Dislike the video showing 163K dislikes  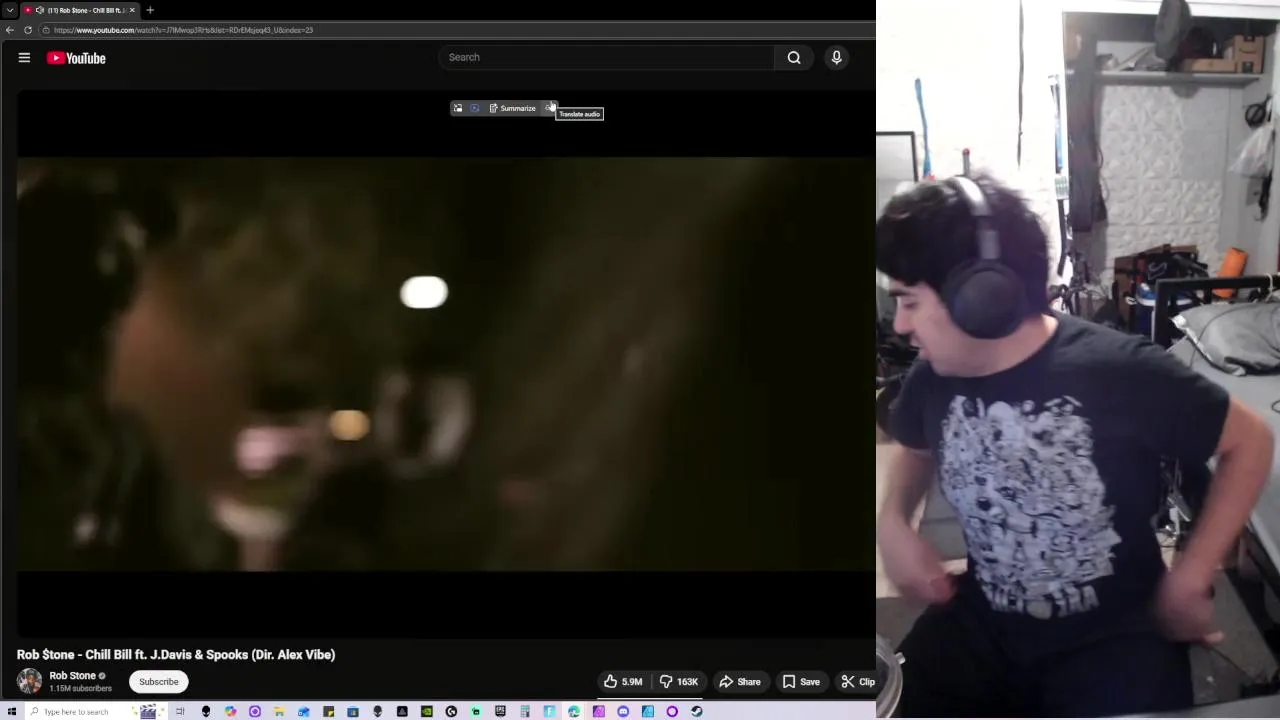point(680,682)
